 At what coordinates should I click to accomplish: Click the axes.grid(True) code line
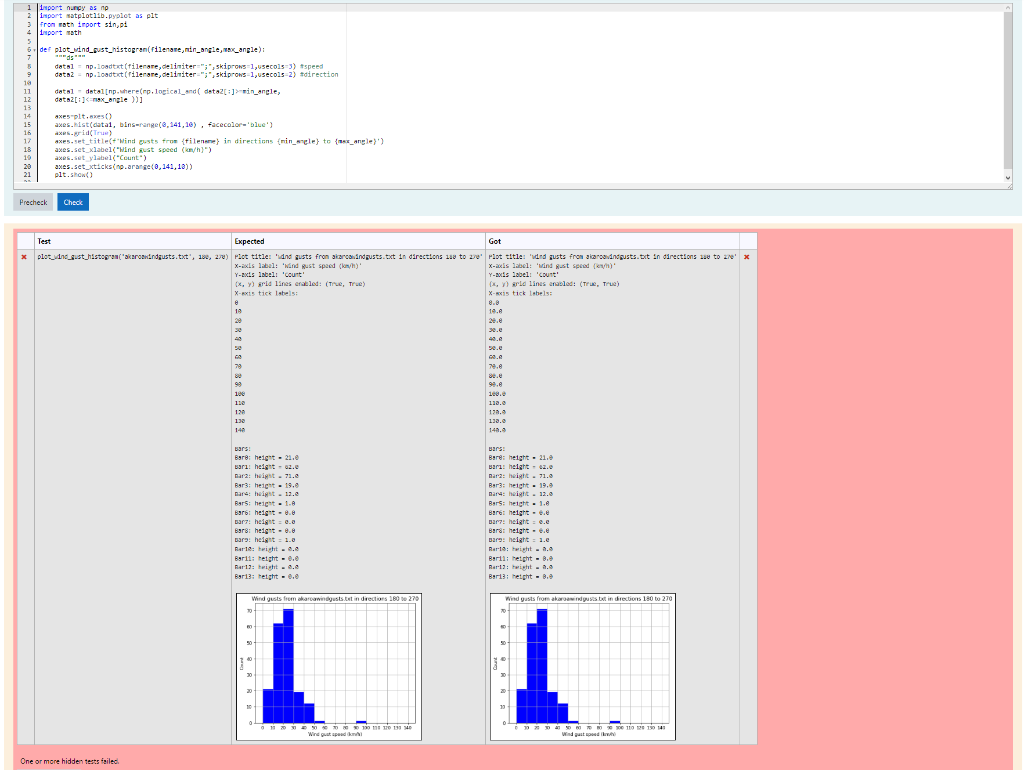pos(82,132)
